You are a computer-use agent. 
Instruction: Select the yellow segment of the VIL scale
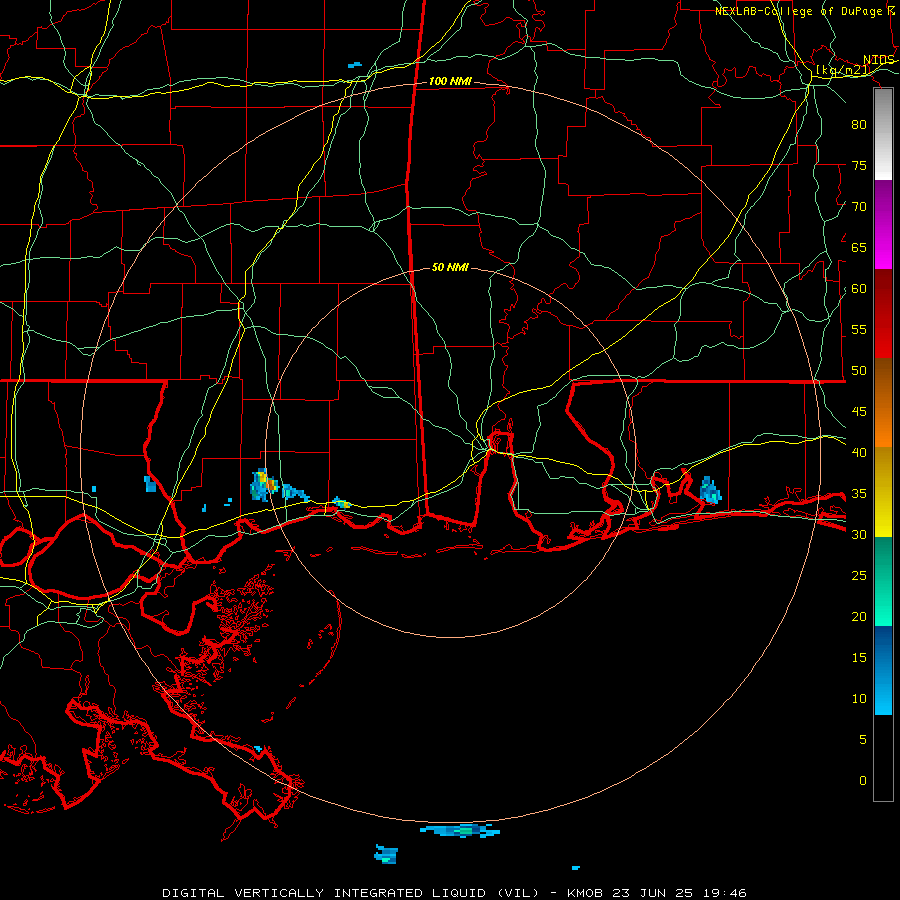coord(883,492)
